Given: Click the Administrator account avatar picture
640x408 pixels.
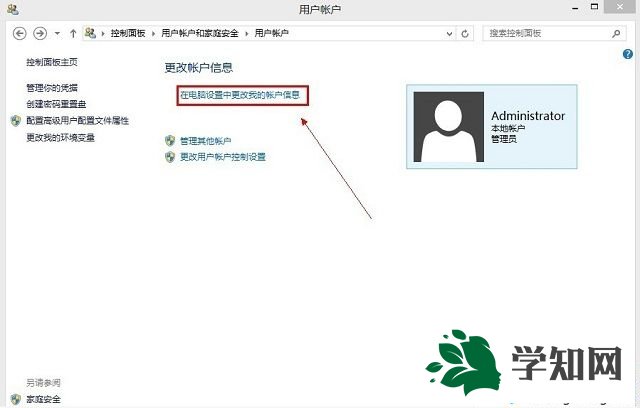Looking at the screenshot, I should (449, 126).
